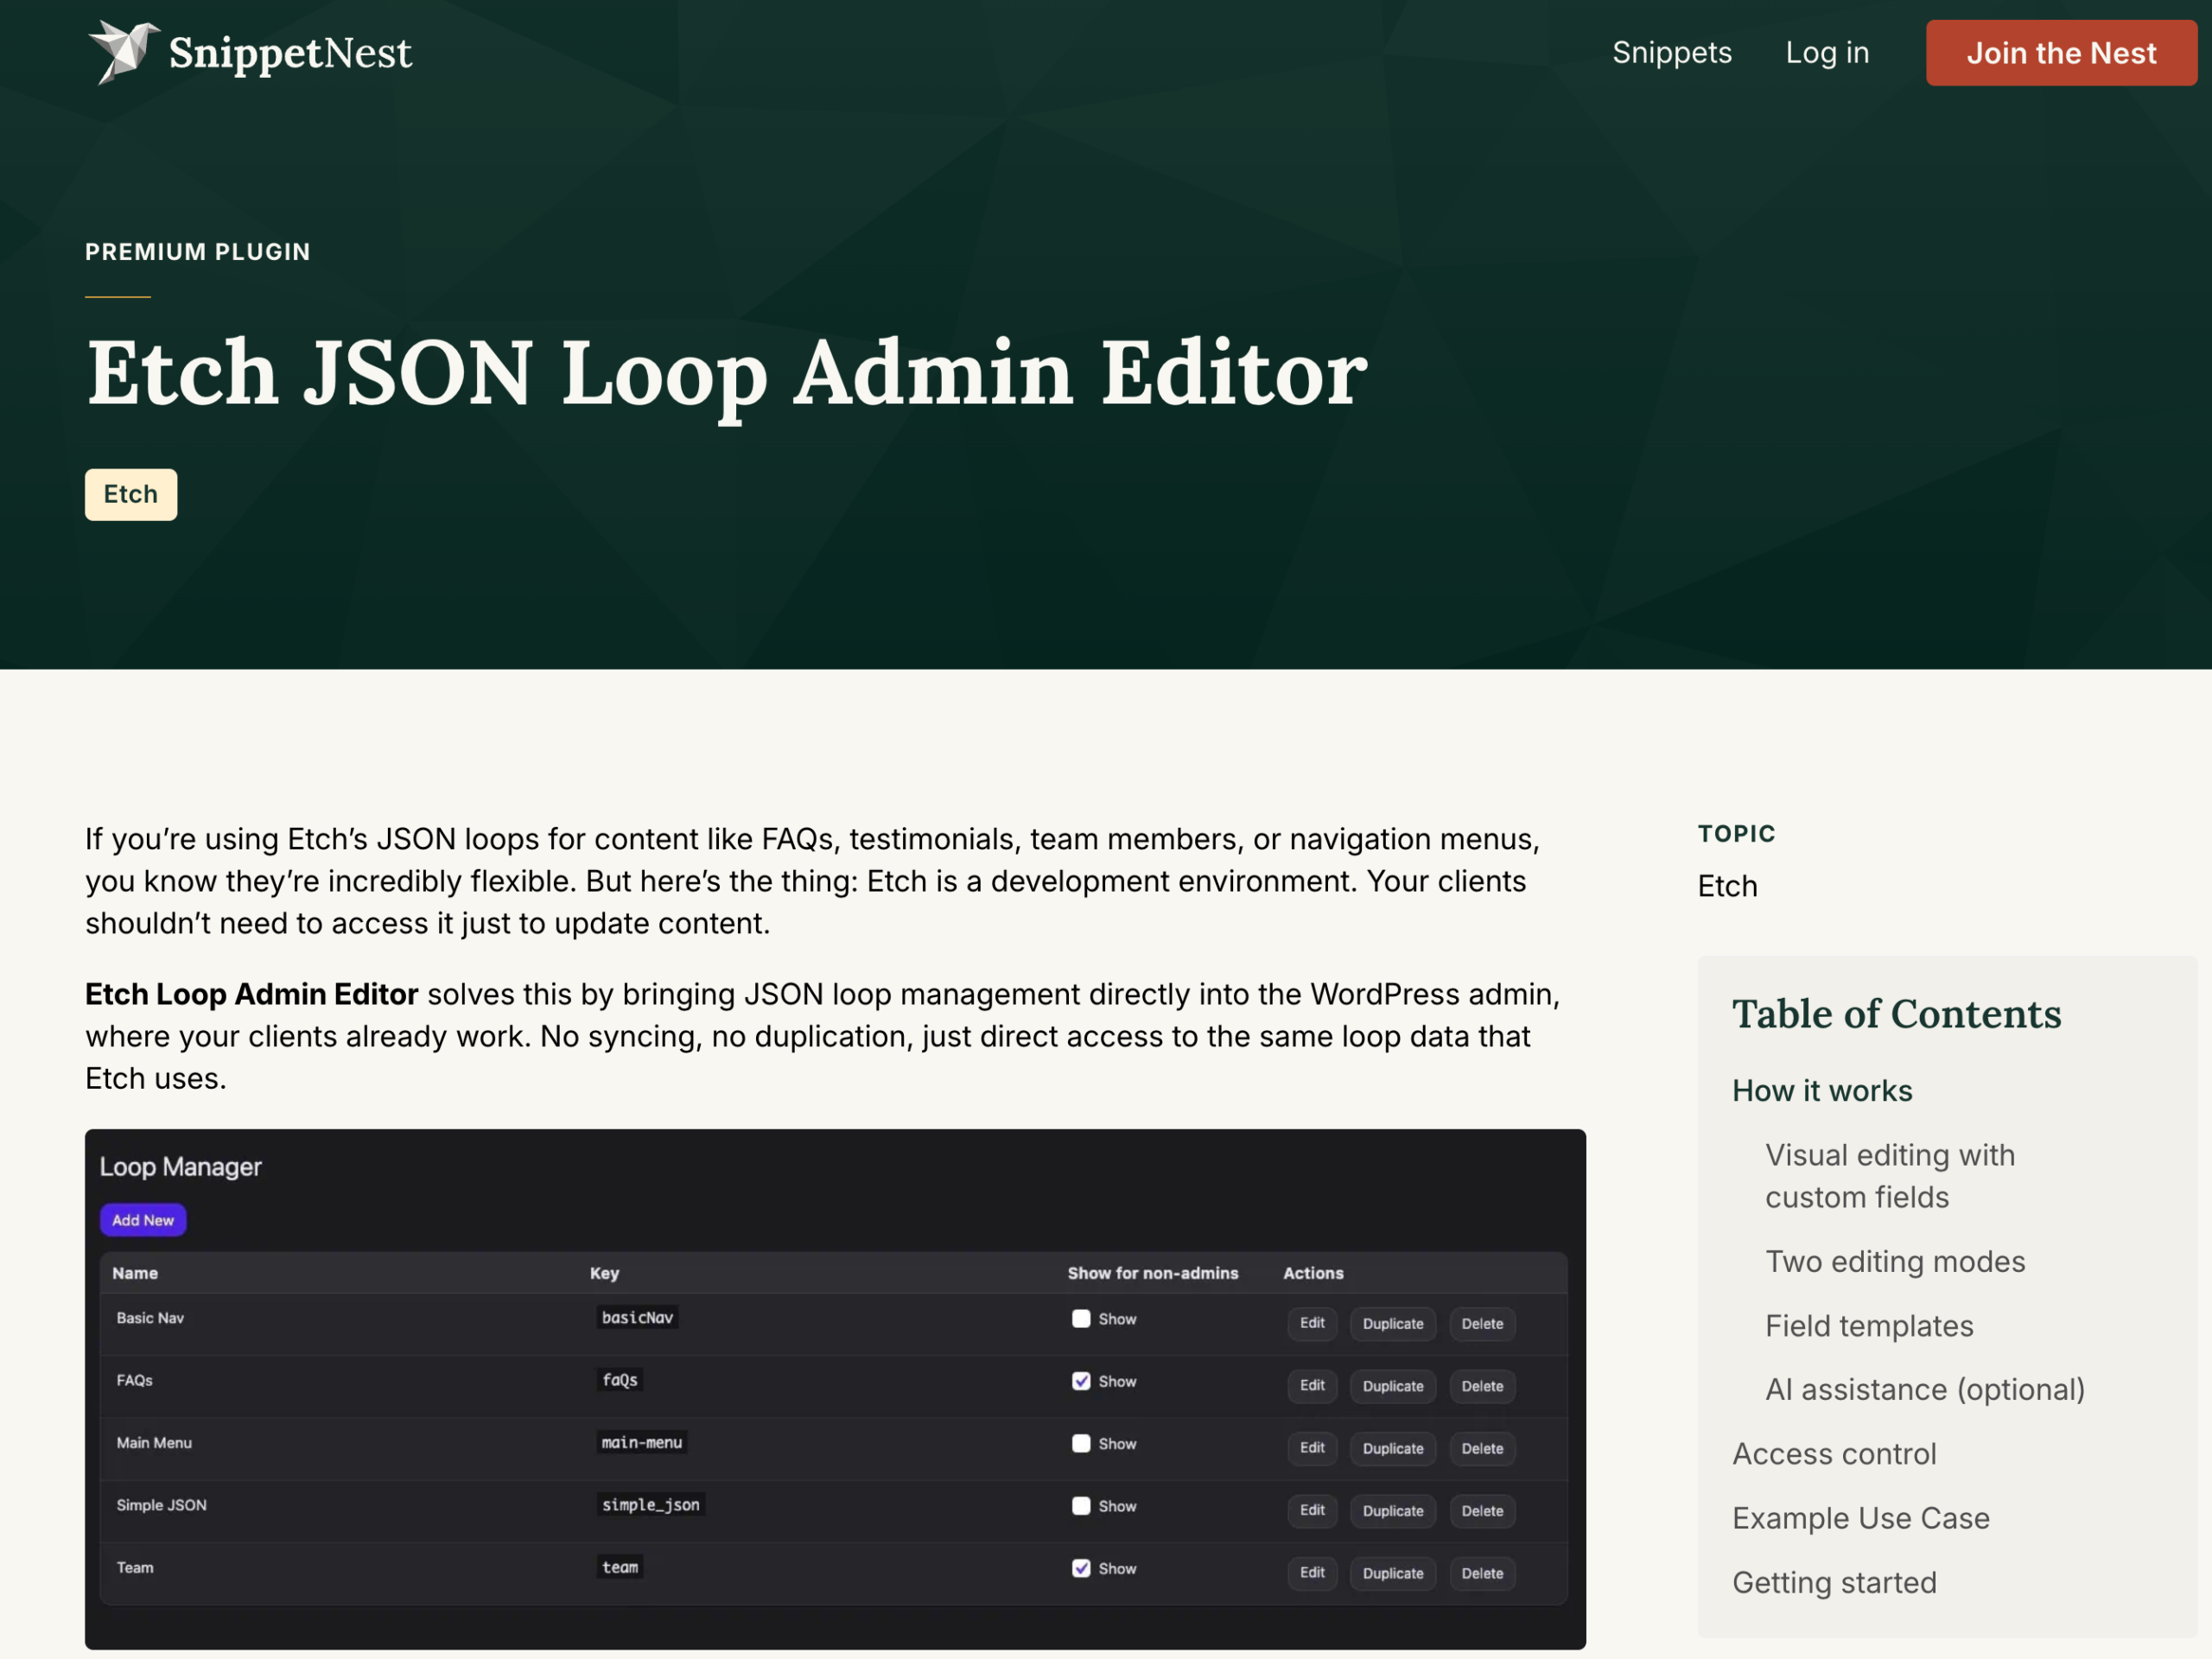The height and width of the screenshot is (1659, 2212).
Task: Navigate to Field templates
Action: [1869, 1326]
